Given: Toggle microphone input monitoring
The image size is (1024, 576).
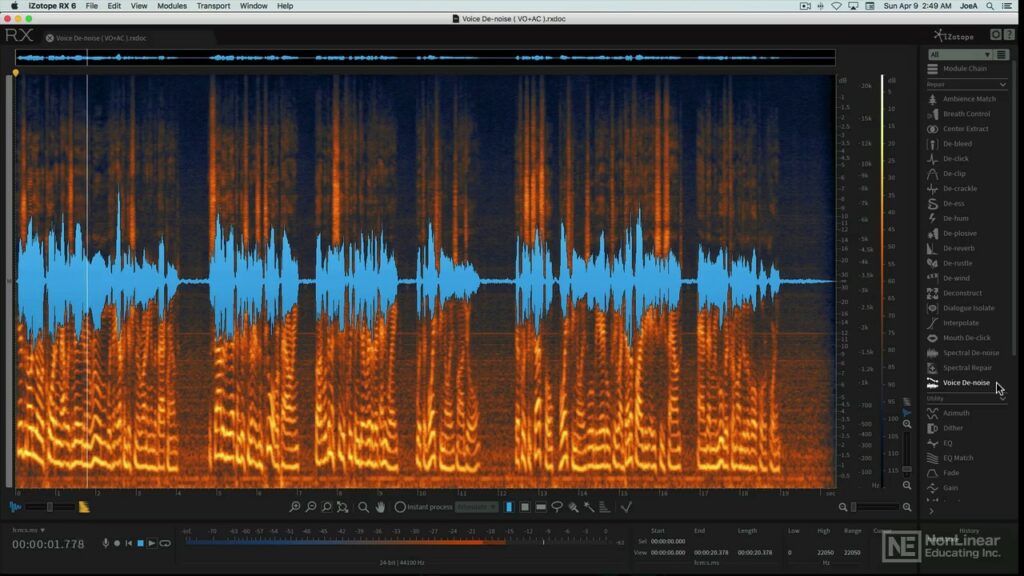Looking at the screenshot, I should (x=105, y=543).
